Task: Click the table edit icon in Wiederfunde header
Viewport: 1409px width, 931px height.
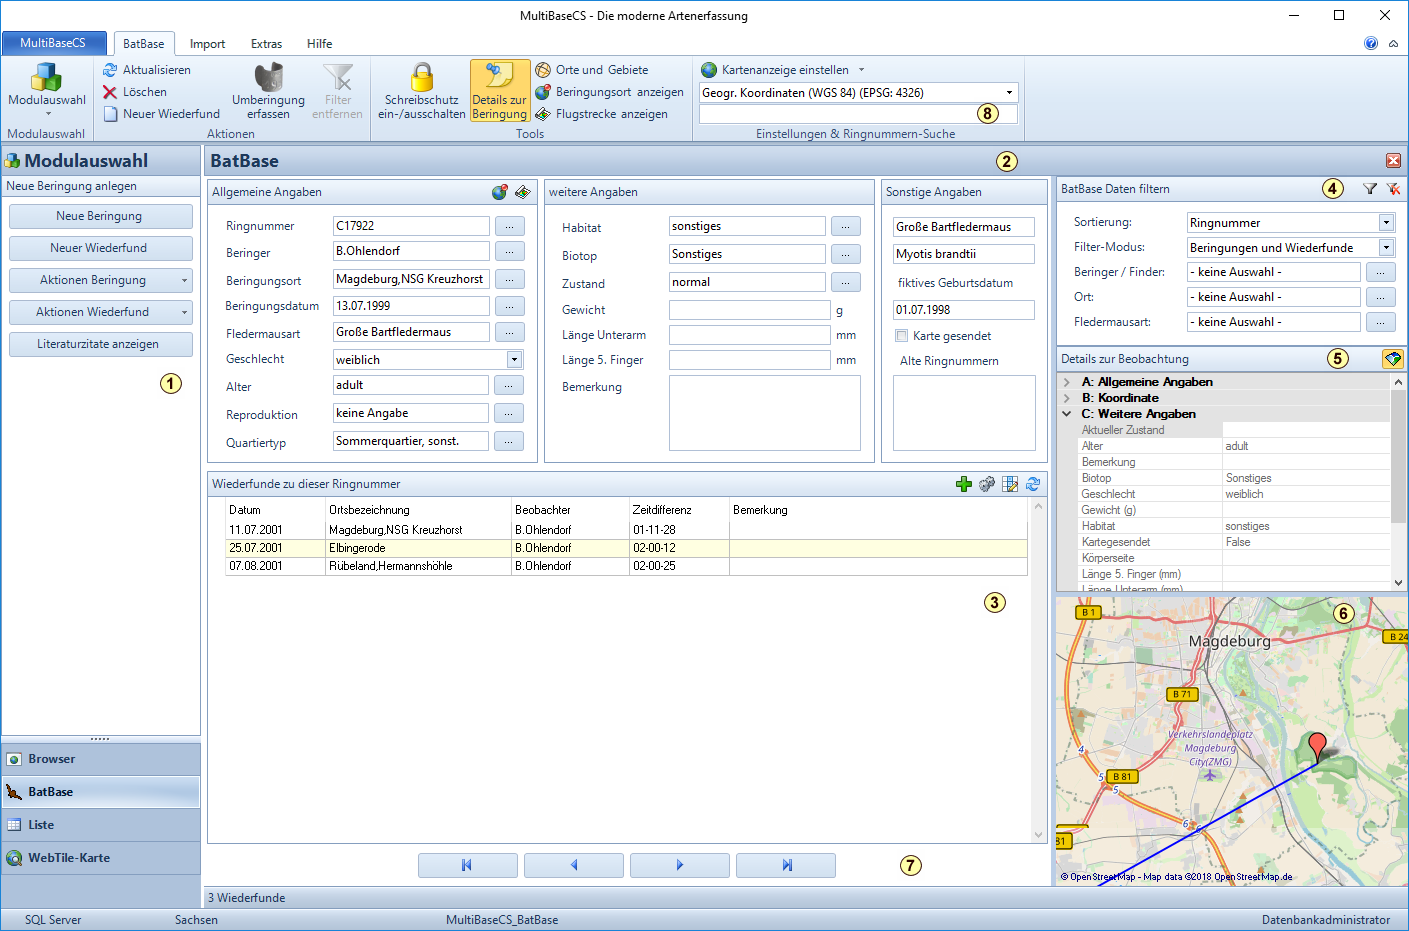Action: pyautogui.click(x=1010, y=484)
